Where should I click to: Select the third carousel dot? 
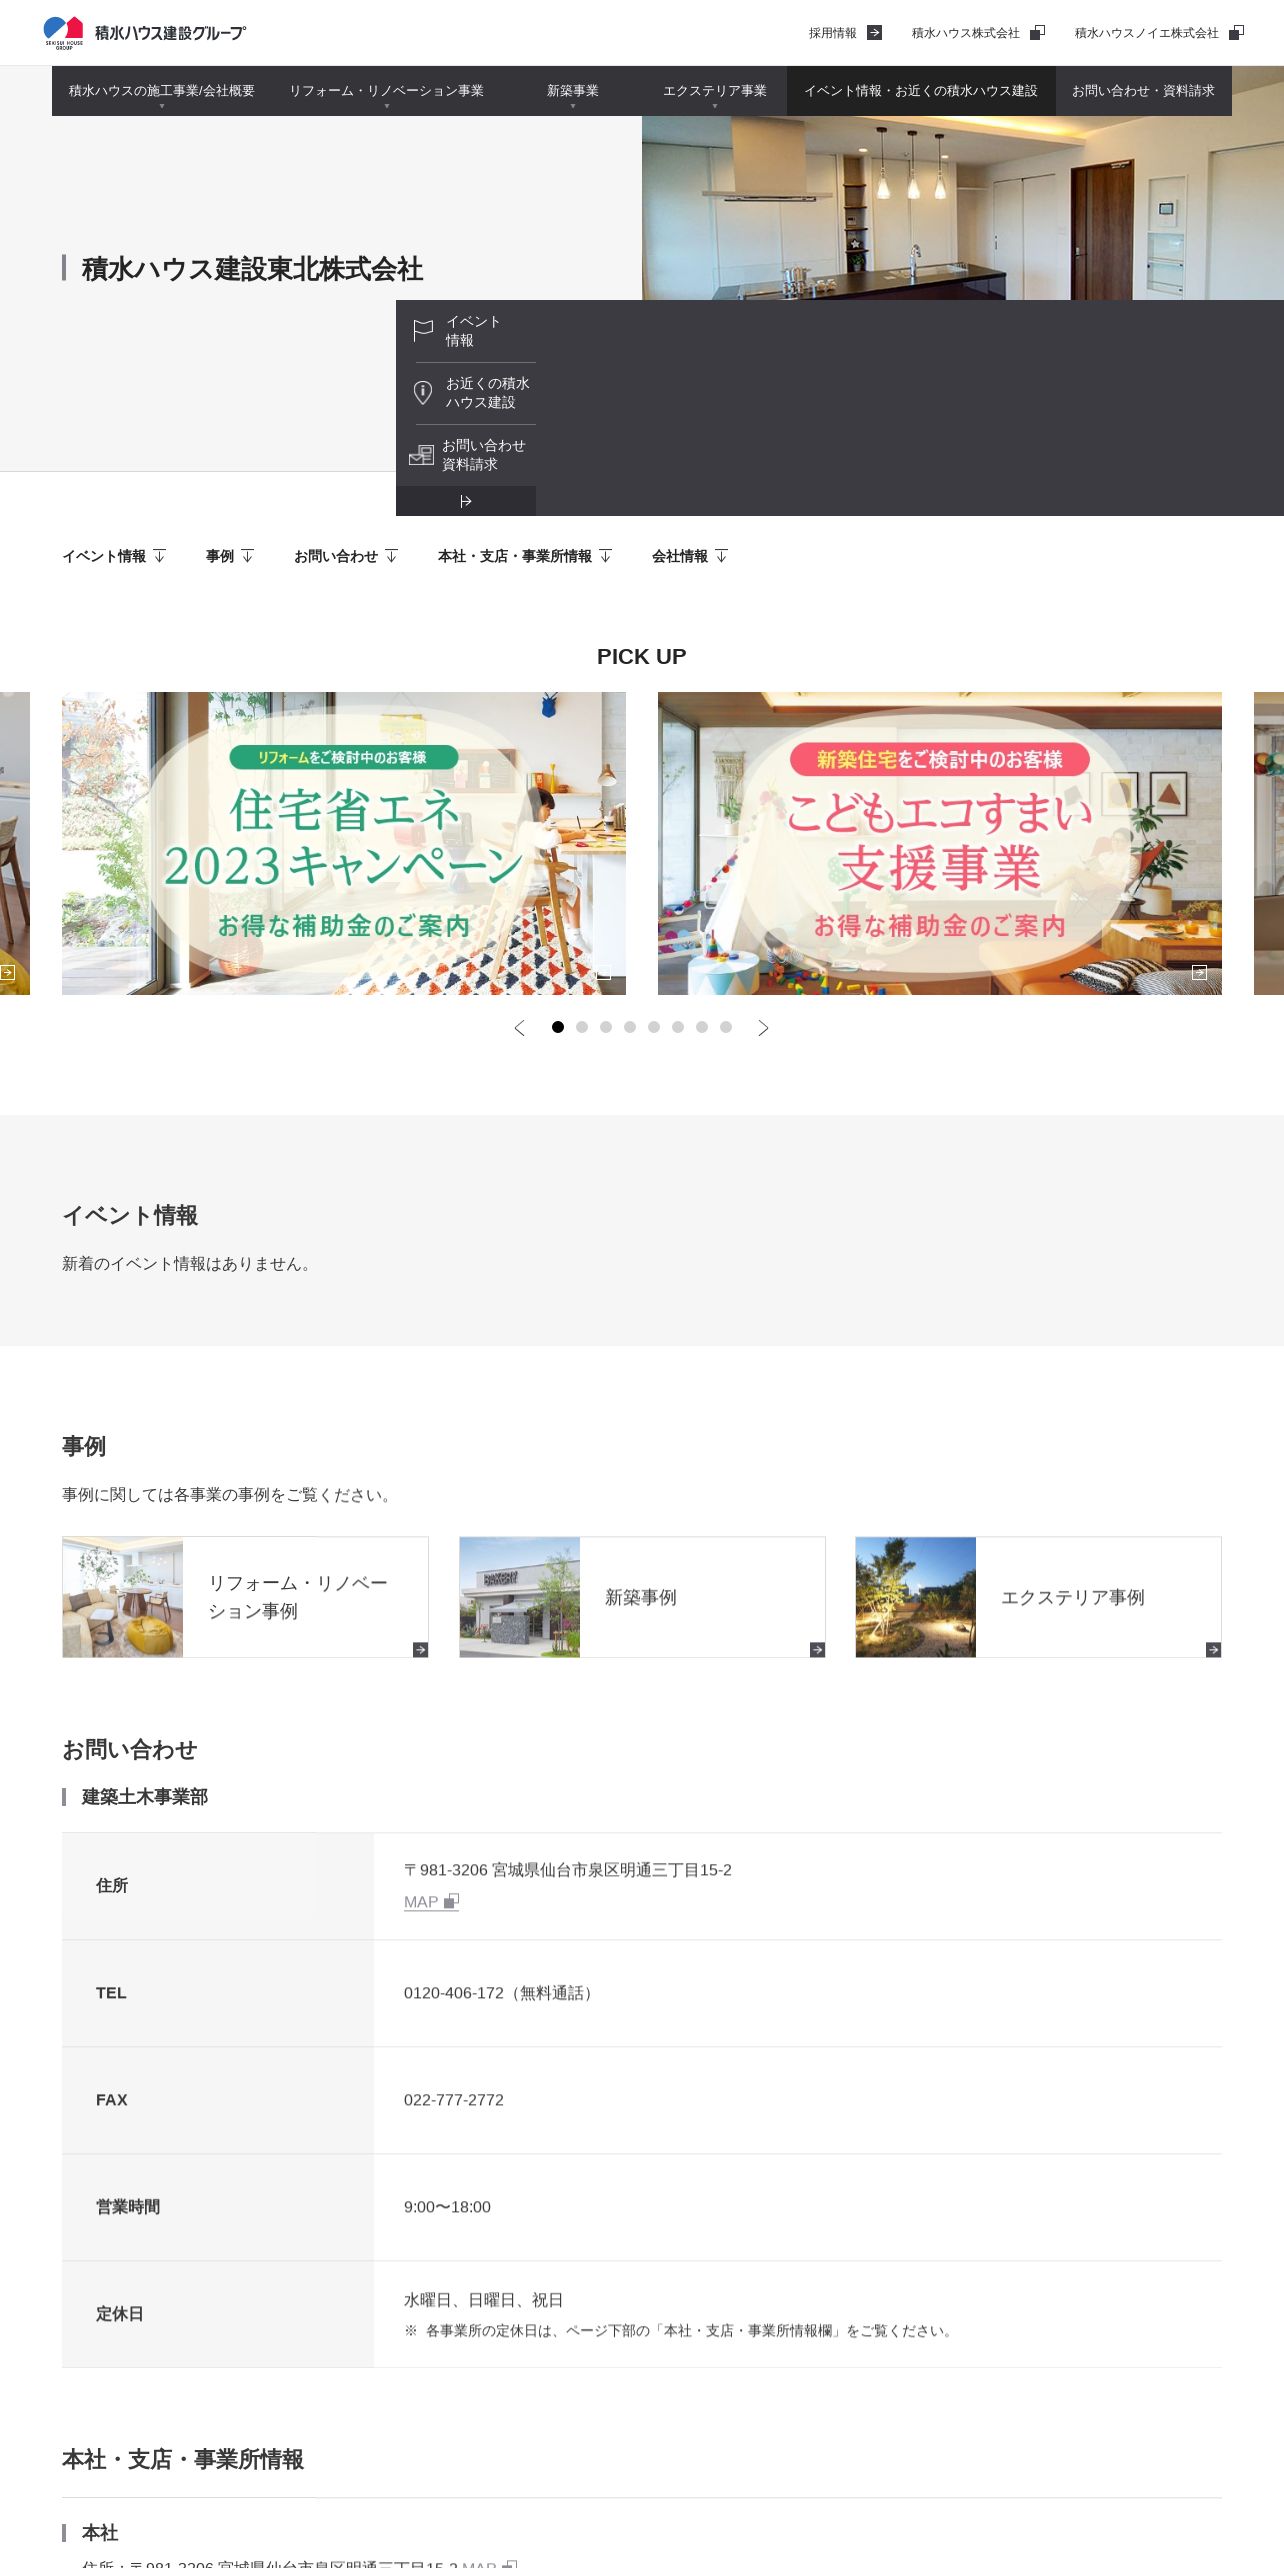tap(606, 1027)
